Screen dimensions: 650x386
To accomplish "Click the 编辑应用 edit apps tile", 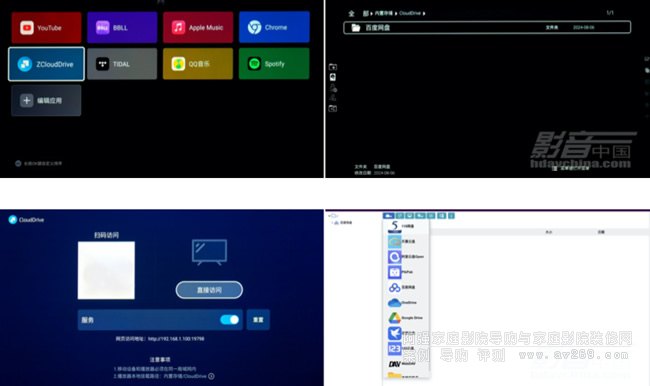I will 46,100.
